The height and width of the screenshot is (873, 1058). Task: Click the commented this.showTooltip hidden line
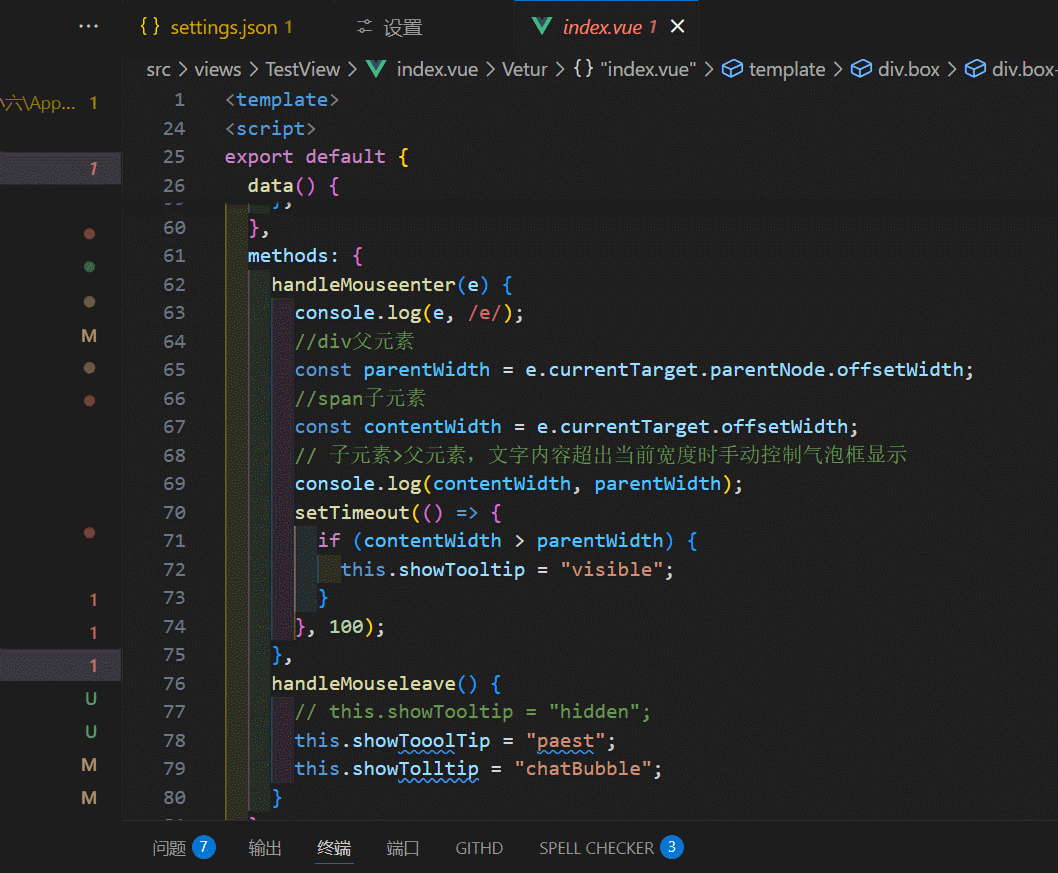point(472,712)
